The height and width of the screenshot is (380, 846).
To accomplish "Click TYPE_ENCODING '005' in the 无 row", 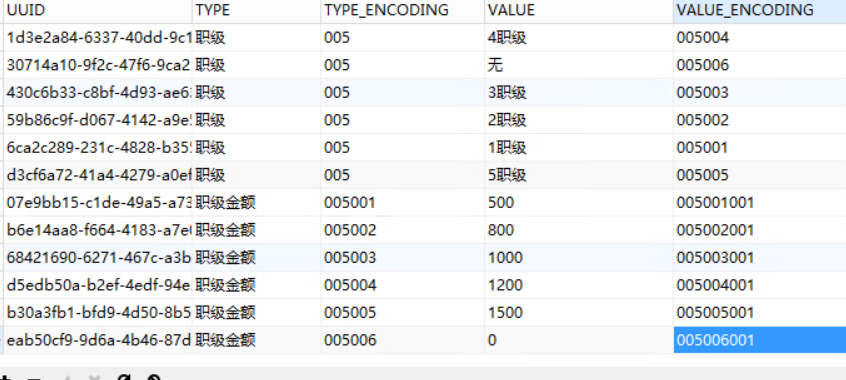I will [x=402, y=65].
